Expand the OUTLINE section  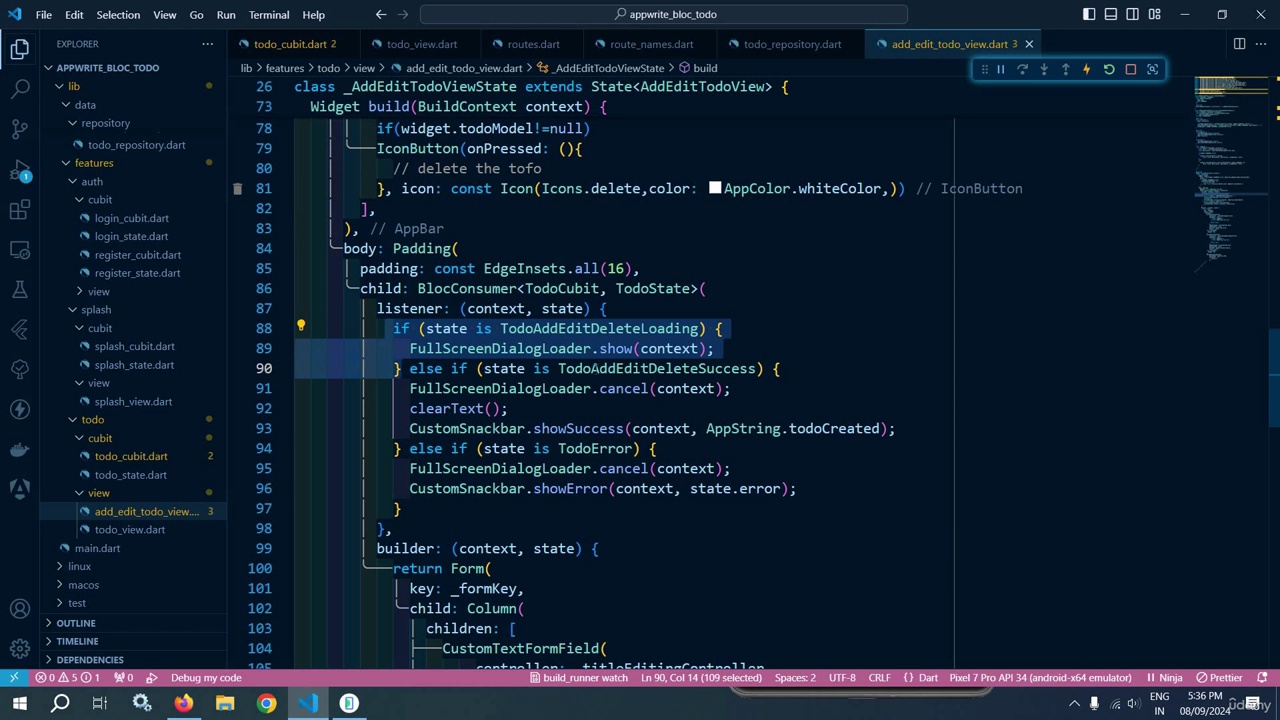click(76, 623)
